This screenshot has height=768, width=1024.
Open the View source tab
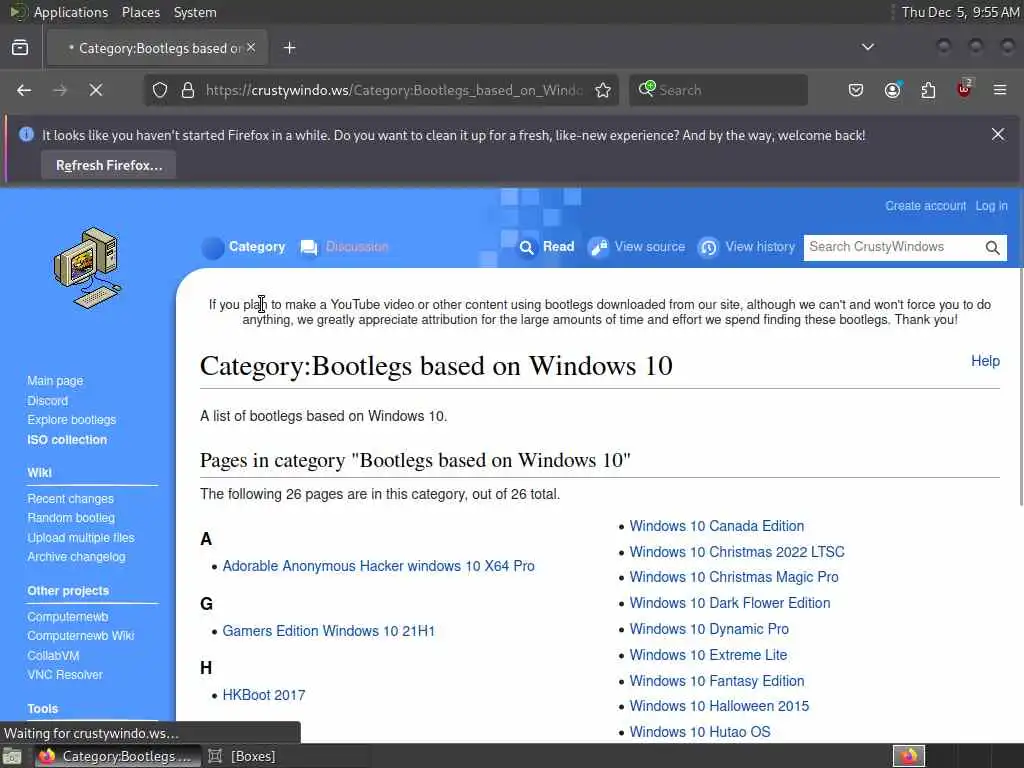[650, 246]
